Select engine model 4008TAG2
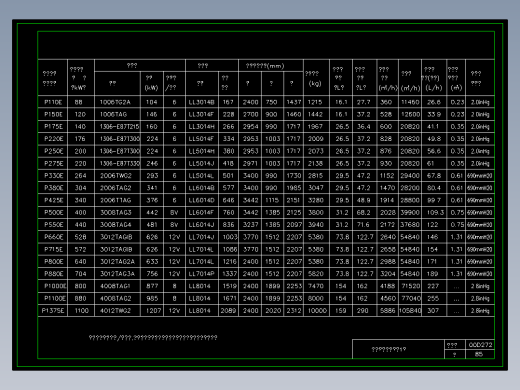The height and width of the screenshot is (390, 520). coord(115,298)
